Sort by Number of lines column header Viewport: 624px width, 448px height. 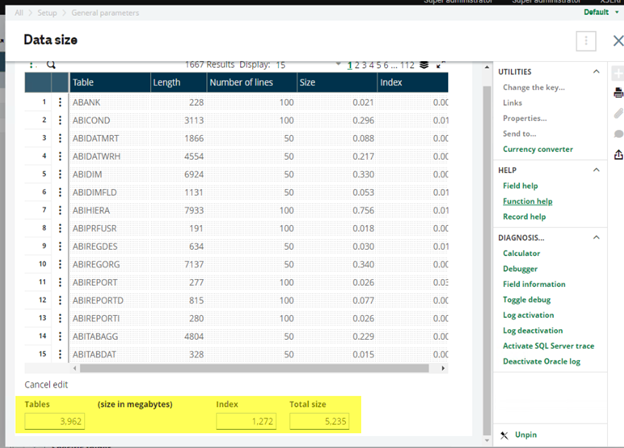tap(252, 82)
